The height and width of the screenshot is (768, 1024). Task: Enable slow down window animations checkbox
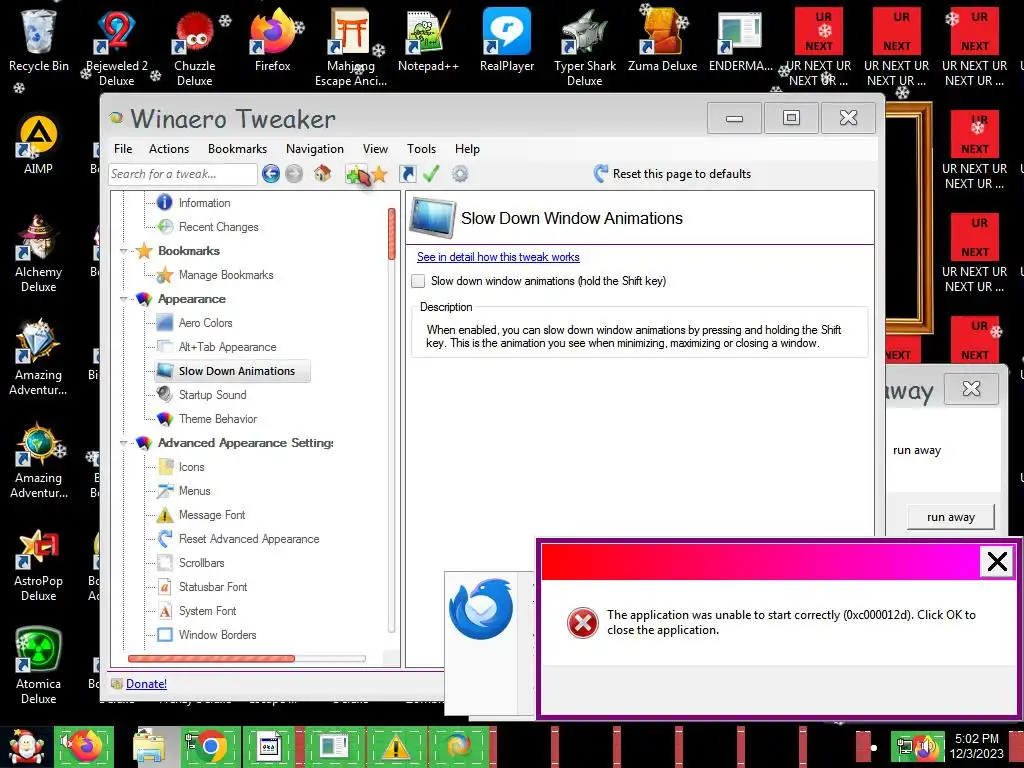coord(418,281)
